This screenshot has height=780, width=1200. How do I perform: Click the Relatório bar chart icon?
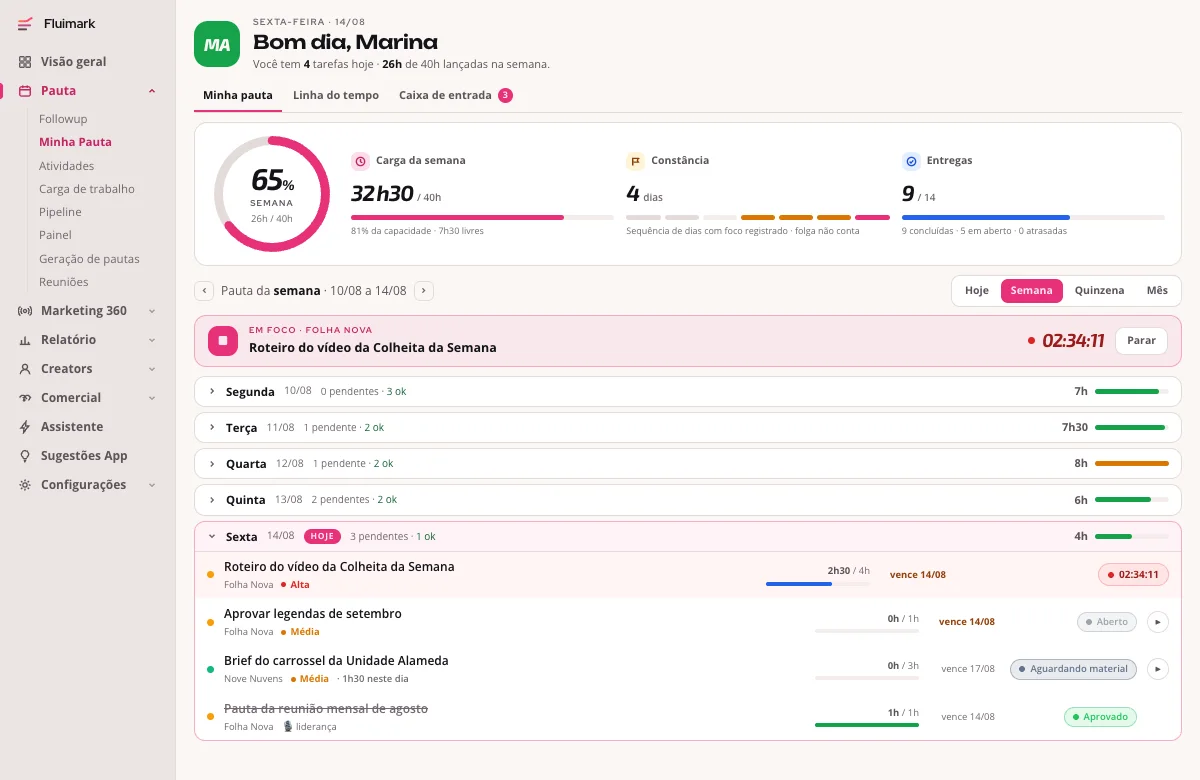click(25, 340)
